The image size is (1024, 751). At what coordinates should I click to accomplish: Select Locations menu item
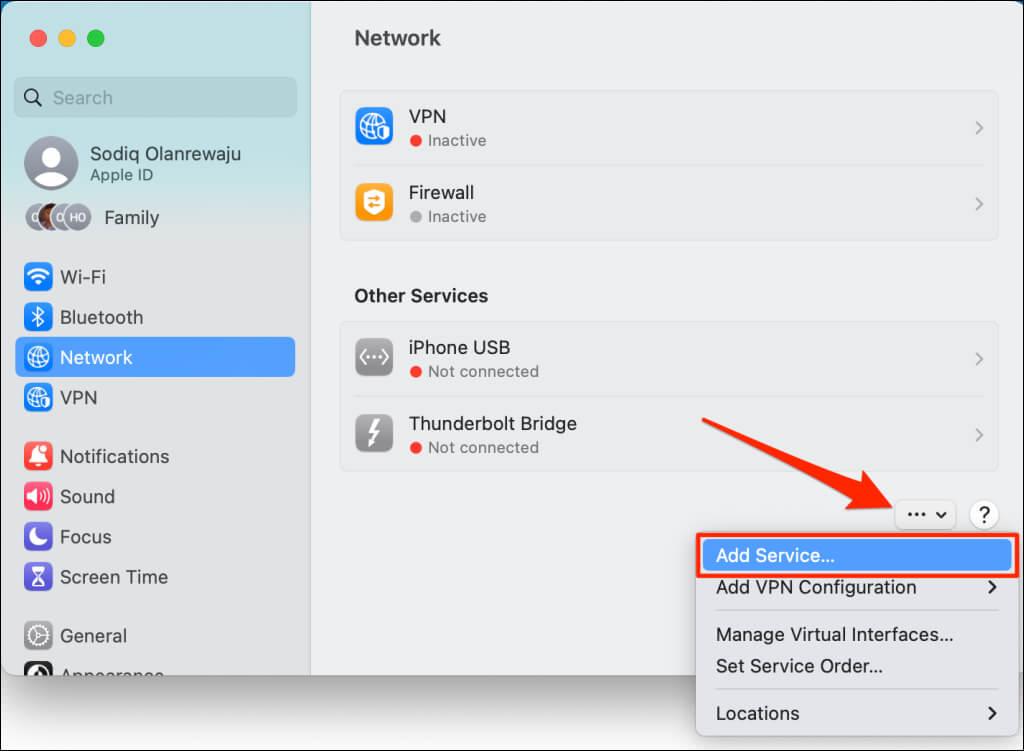point(857,713)
